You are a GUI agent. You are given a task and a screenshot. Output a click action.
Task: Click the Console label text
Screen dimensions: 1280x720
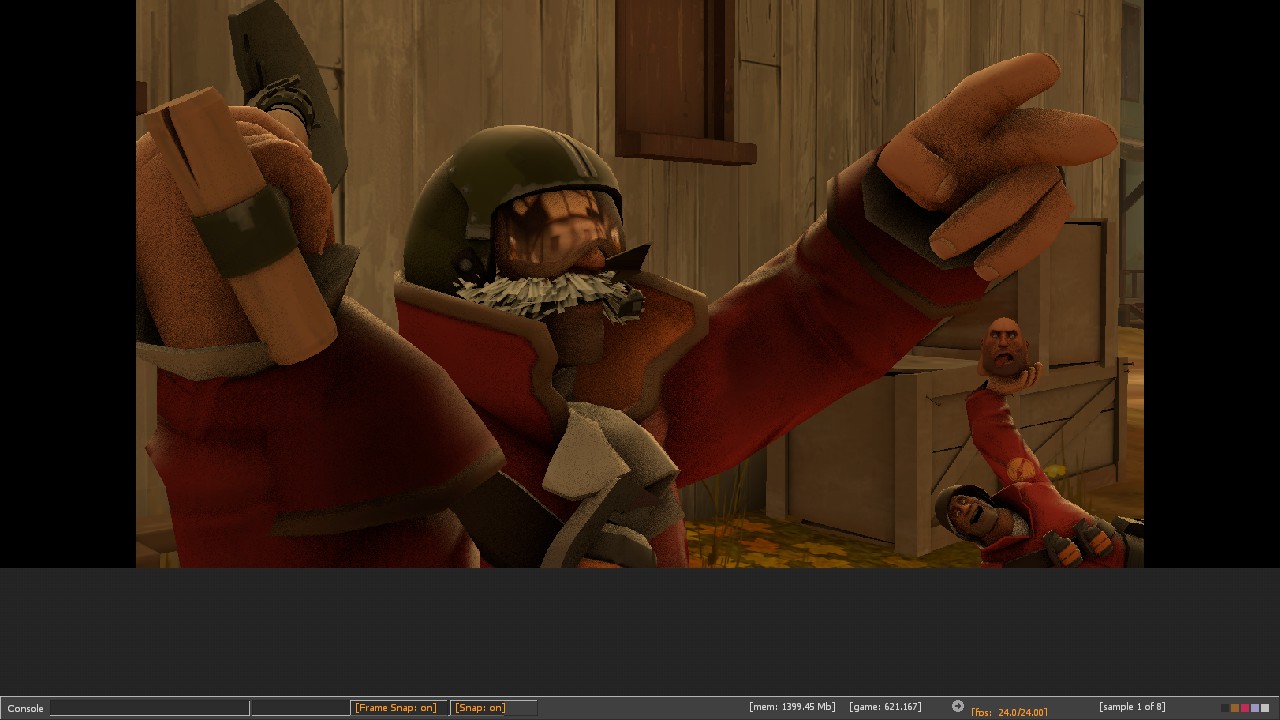tap(25, 708)
